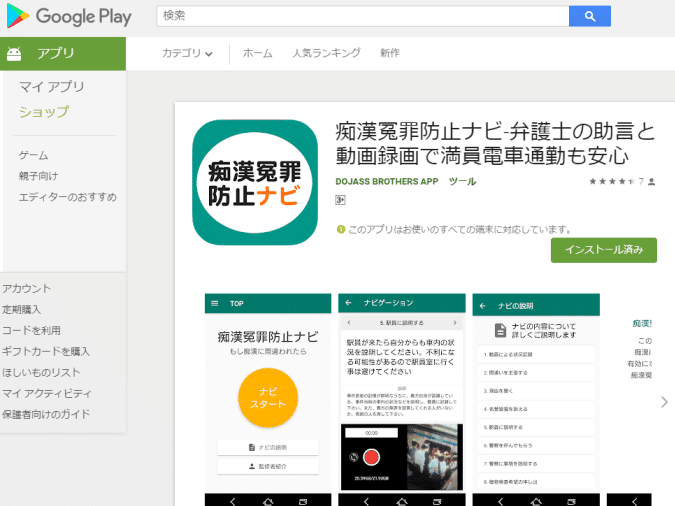Open the カテゴリ dropdown
The width and height of the screenshot is (675, 506).
(x=187, y=53)
